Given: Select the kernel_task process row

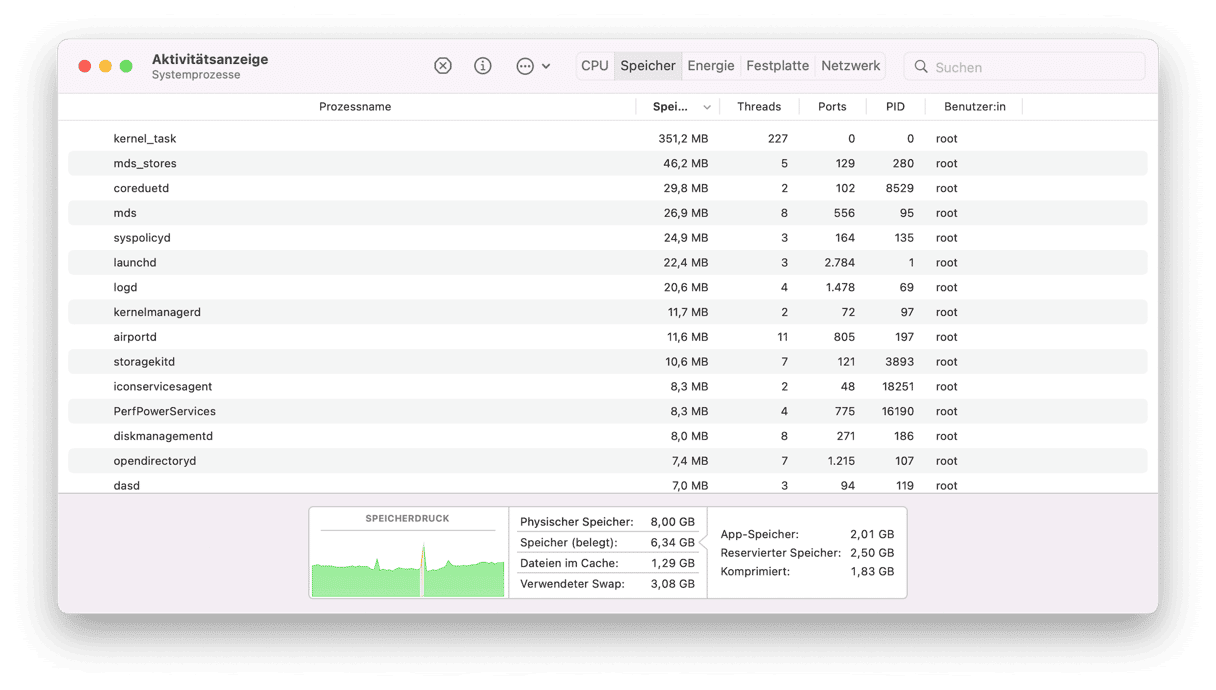Looking at the screenshot, I should 608,139.
